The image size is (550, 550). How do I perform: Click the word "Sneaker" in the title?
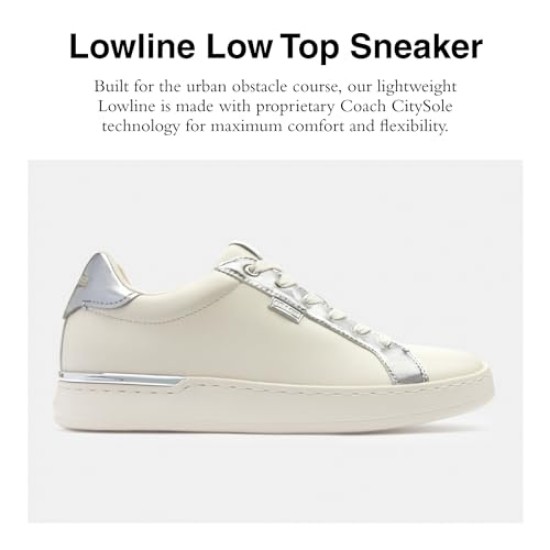[416, 46]
